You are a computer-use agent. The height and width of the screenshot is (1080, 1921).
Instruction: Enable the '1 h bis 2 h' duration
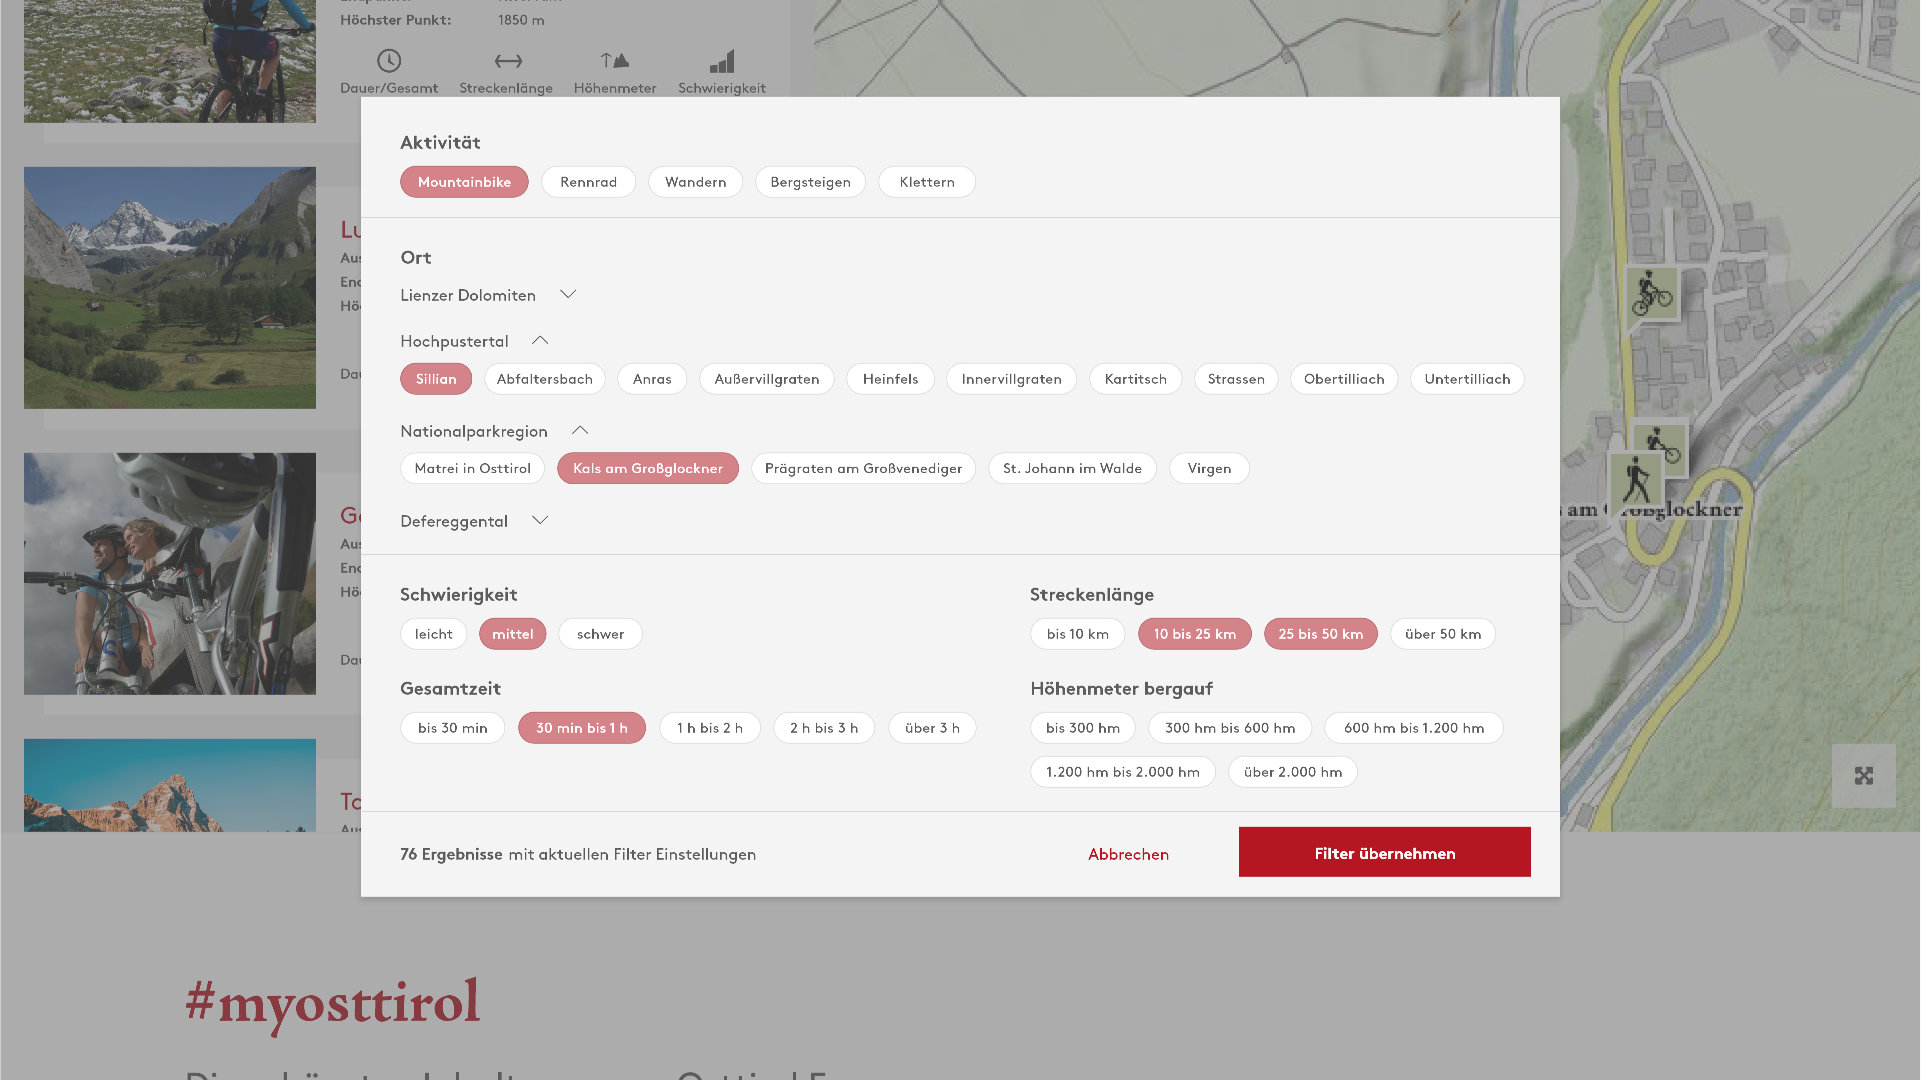tap(709, 728)
